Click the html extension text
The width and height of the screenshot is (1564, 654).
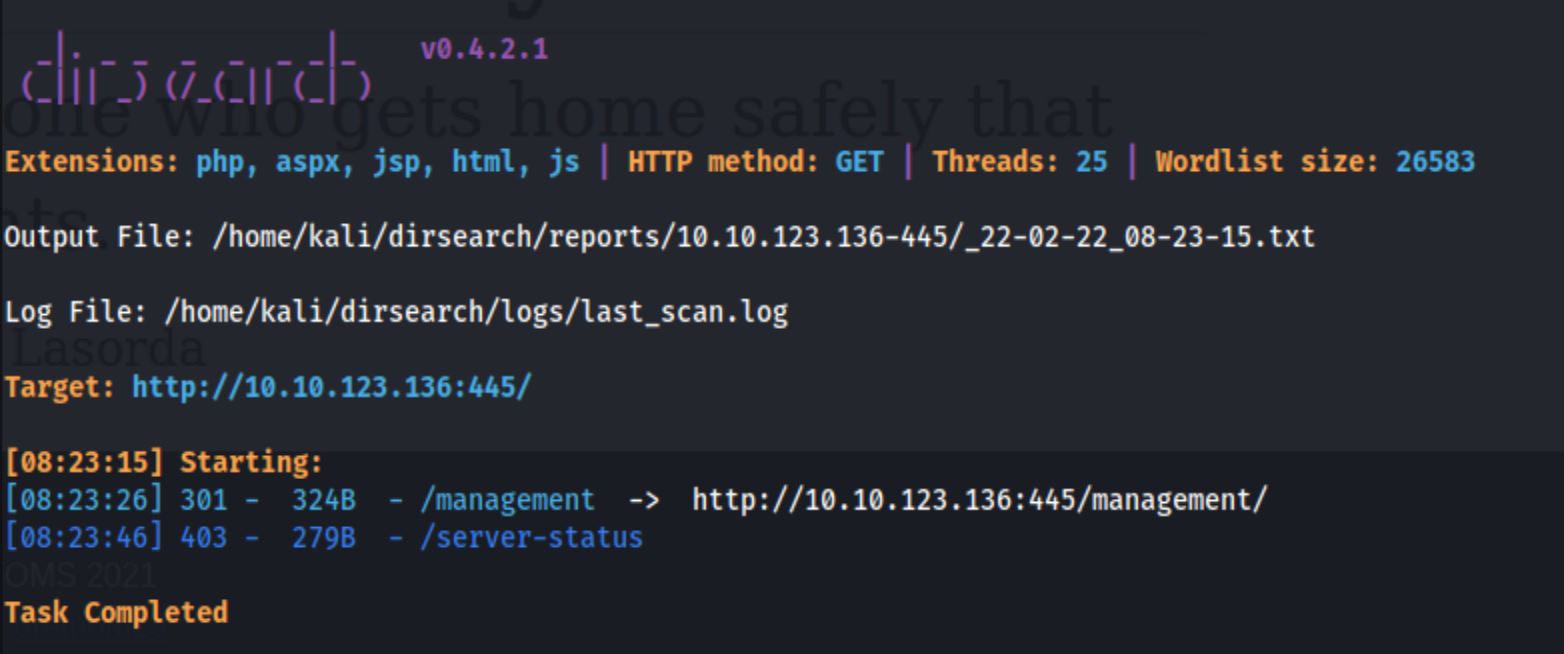483,162
